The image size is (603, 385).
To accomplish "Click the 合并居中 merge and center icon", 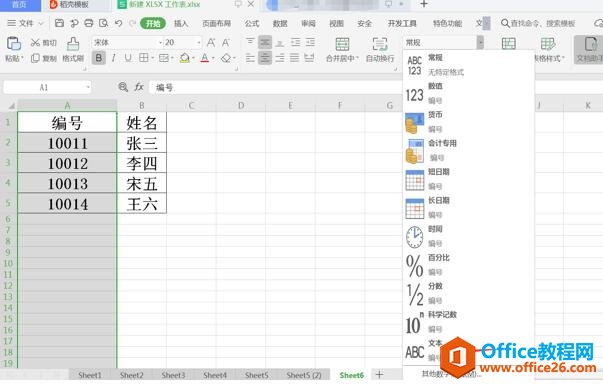I will pyautogui.click(x=342, y=44).
